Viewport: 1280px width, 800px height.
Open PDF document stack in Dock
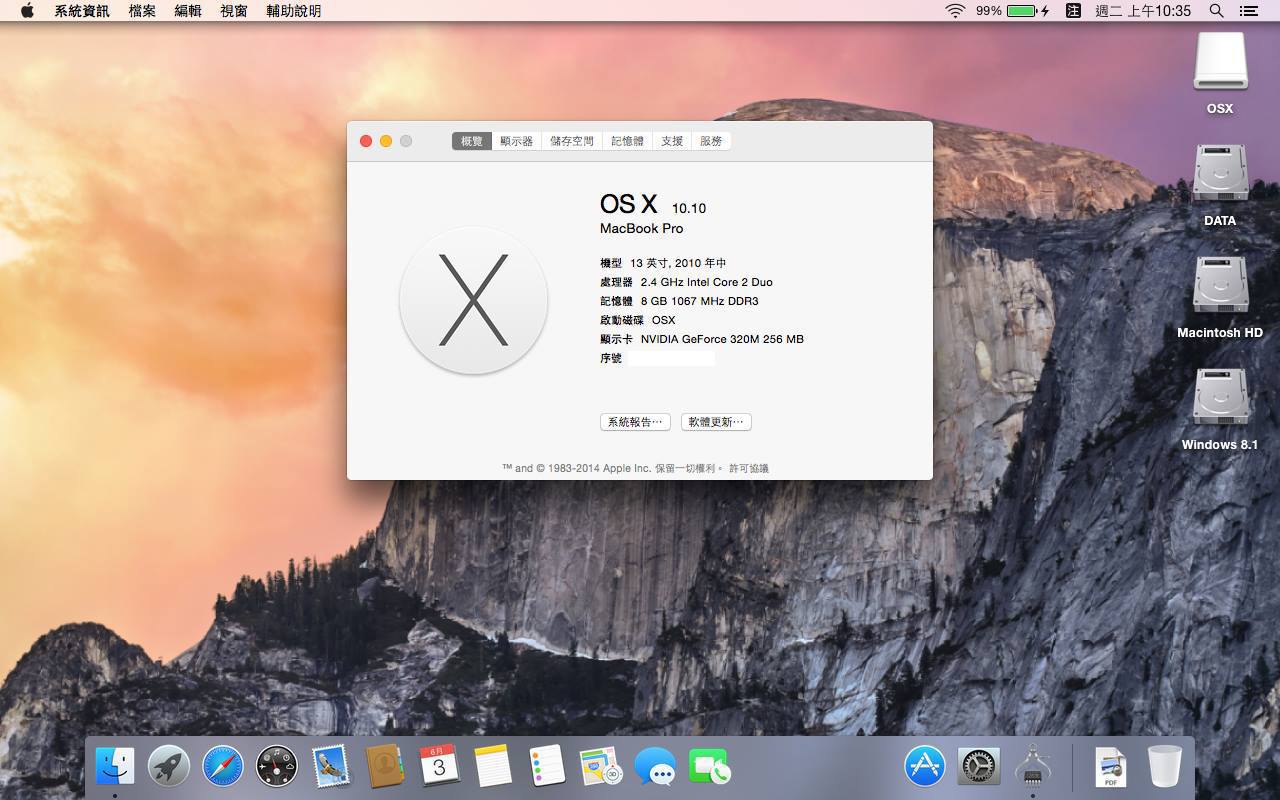pyautogui.click(x=1110, y=767)
